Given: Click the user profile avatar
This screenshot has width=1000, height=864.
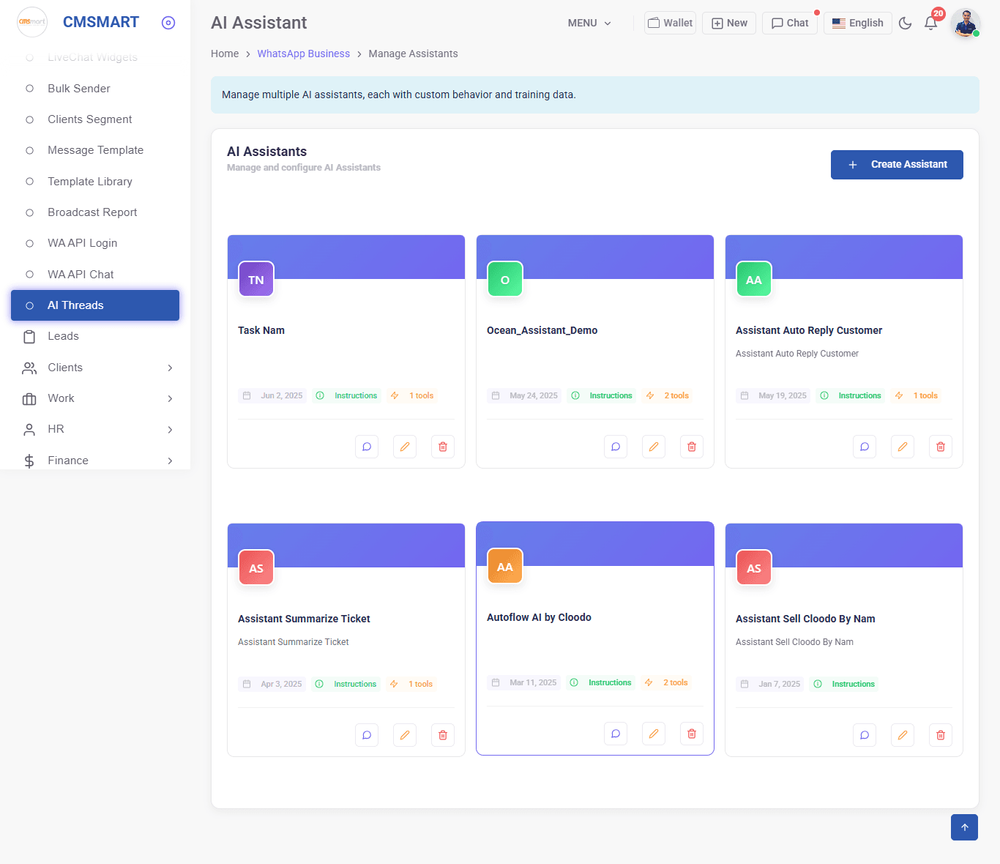Looking at the screenshot, I should tap(965, 23).
